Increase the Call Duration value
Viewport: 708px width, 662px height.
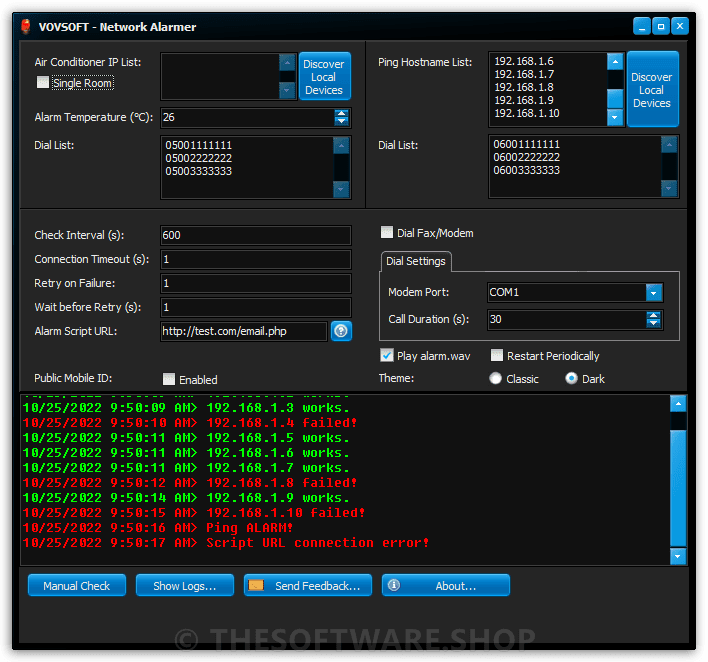pos(653,315)
